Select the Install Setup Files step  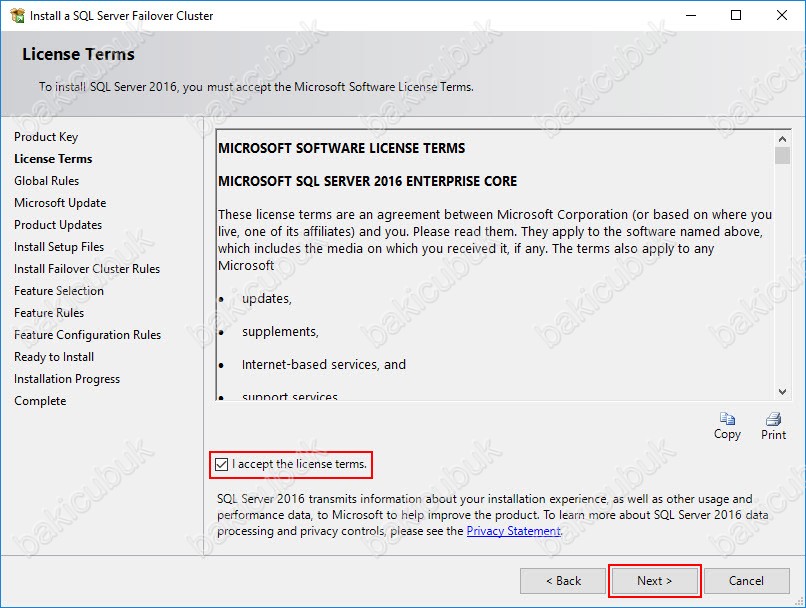click(x=59, y=247)
